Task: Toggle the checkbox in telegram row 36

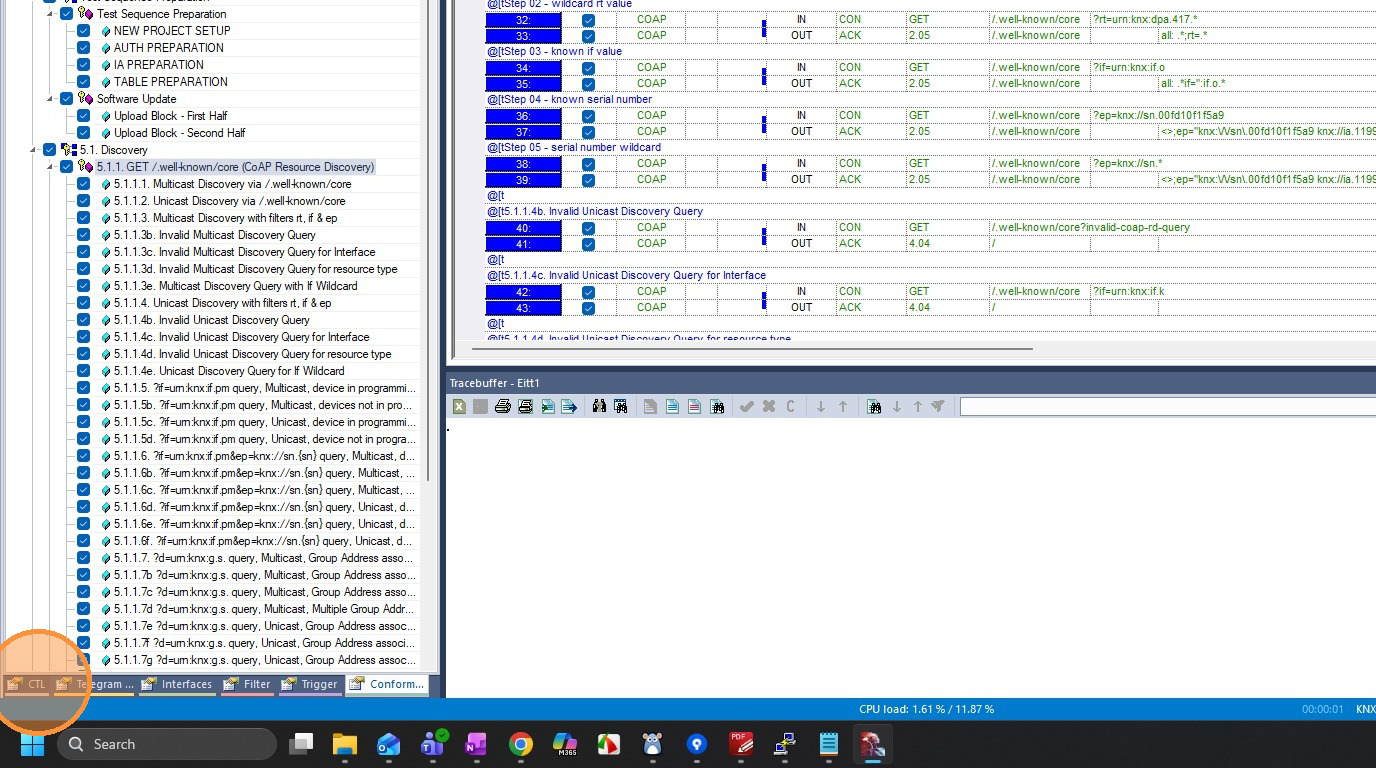Action: (588, 116)
